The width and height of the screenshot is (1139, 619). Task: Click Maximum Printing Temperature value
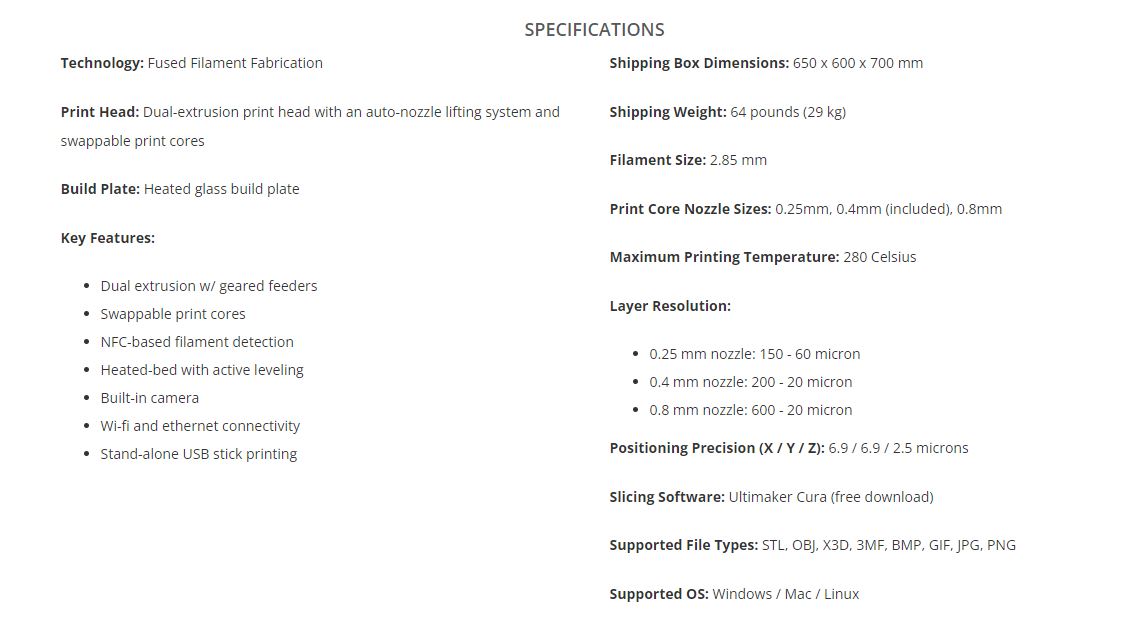pos(880,257)
